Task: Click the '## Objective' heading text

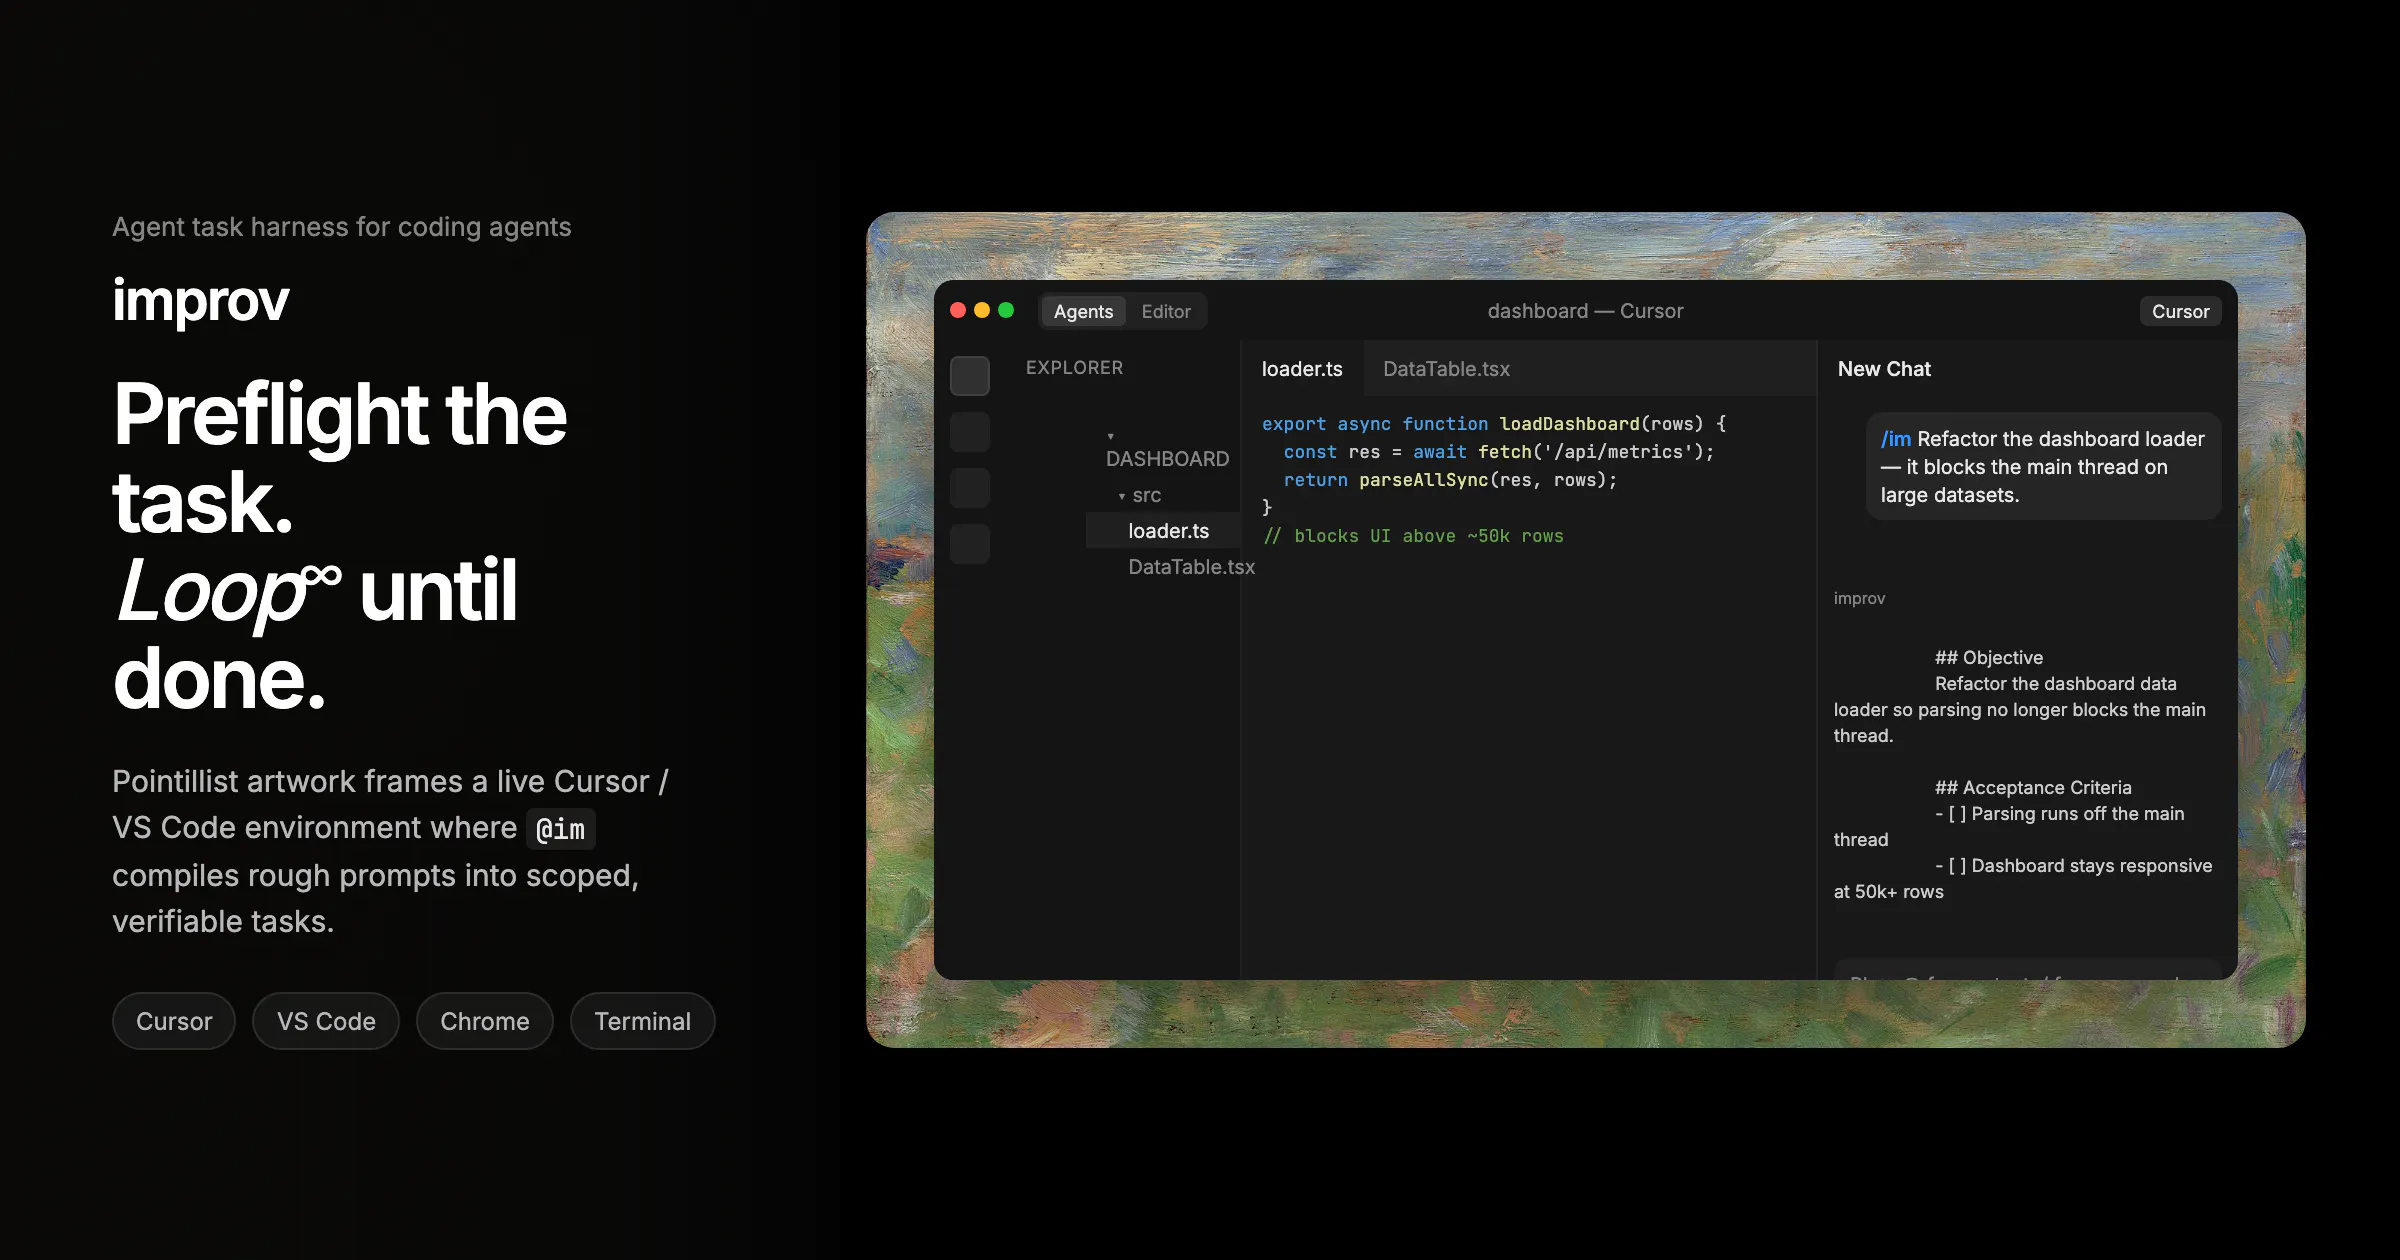Action: tap(1988, 658)
